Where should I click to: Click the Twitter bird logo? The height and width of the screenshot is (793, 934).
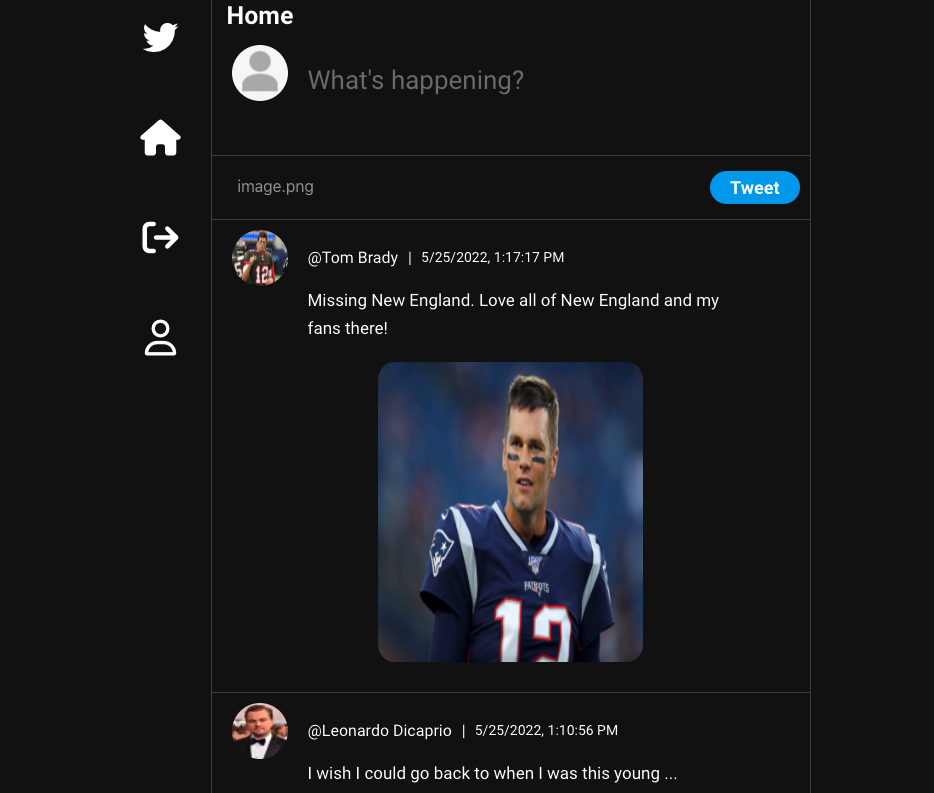coord(160,37)
